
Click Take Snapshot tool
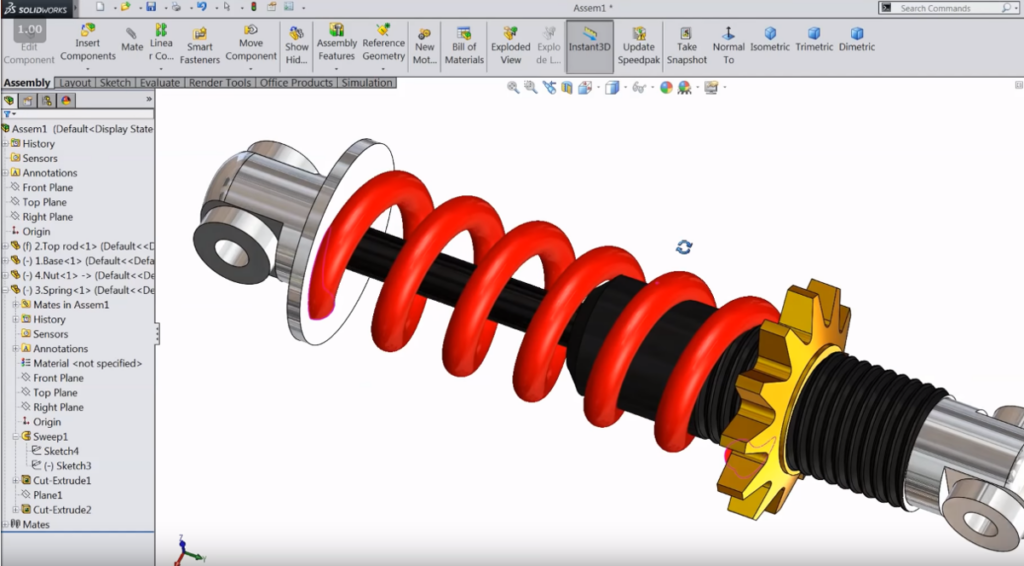coord(686,46)
